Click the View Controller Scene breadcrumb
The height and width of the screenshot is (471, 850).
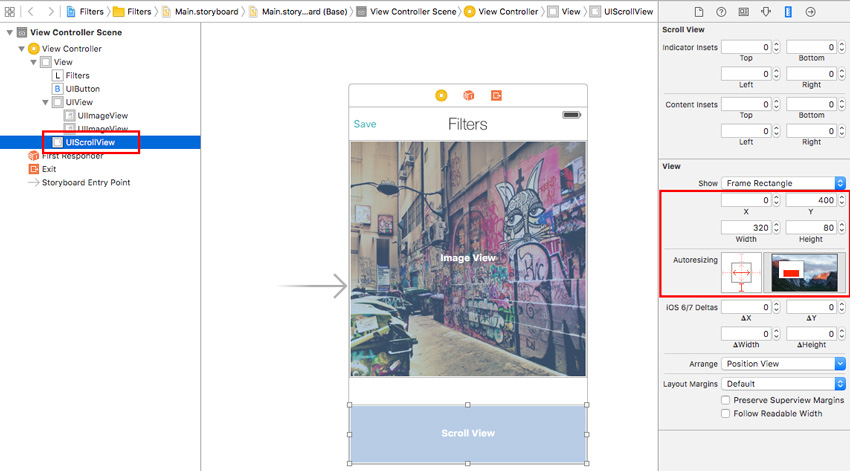[407, 11]
